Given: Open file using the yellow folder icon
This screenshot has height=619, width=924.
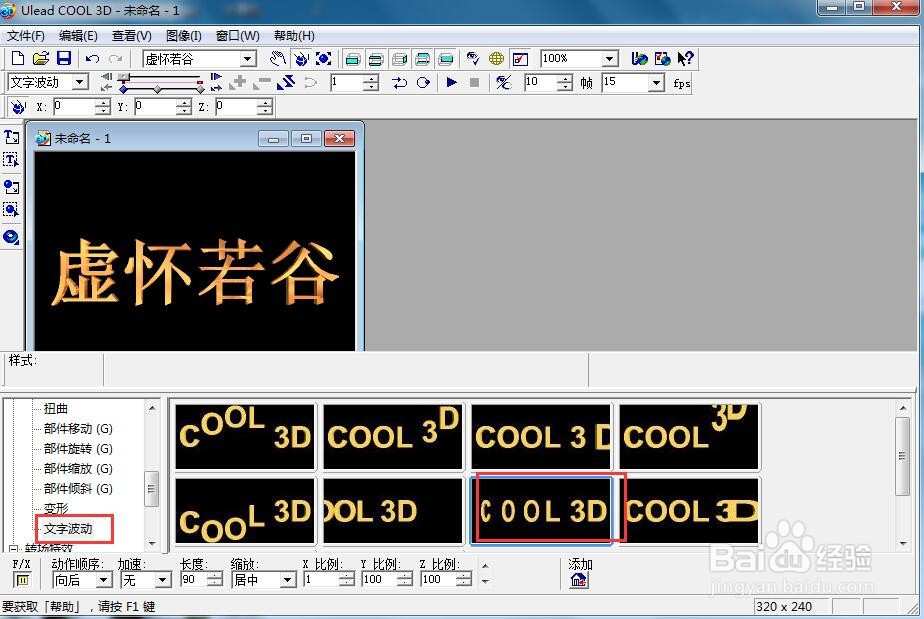Looking at the screenshot, I should click(x=41, y=58).
